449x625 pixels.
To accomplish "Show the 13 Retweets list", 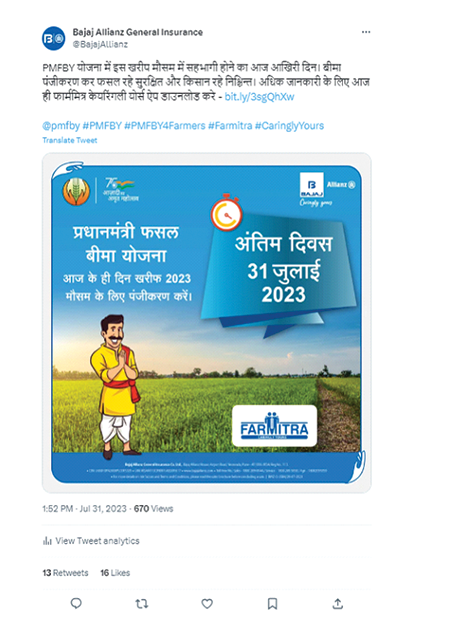I will pos(65,573).
